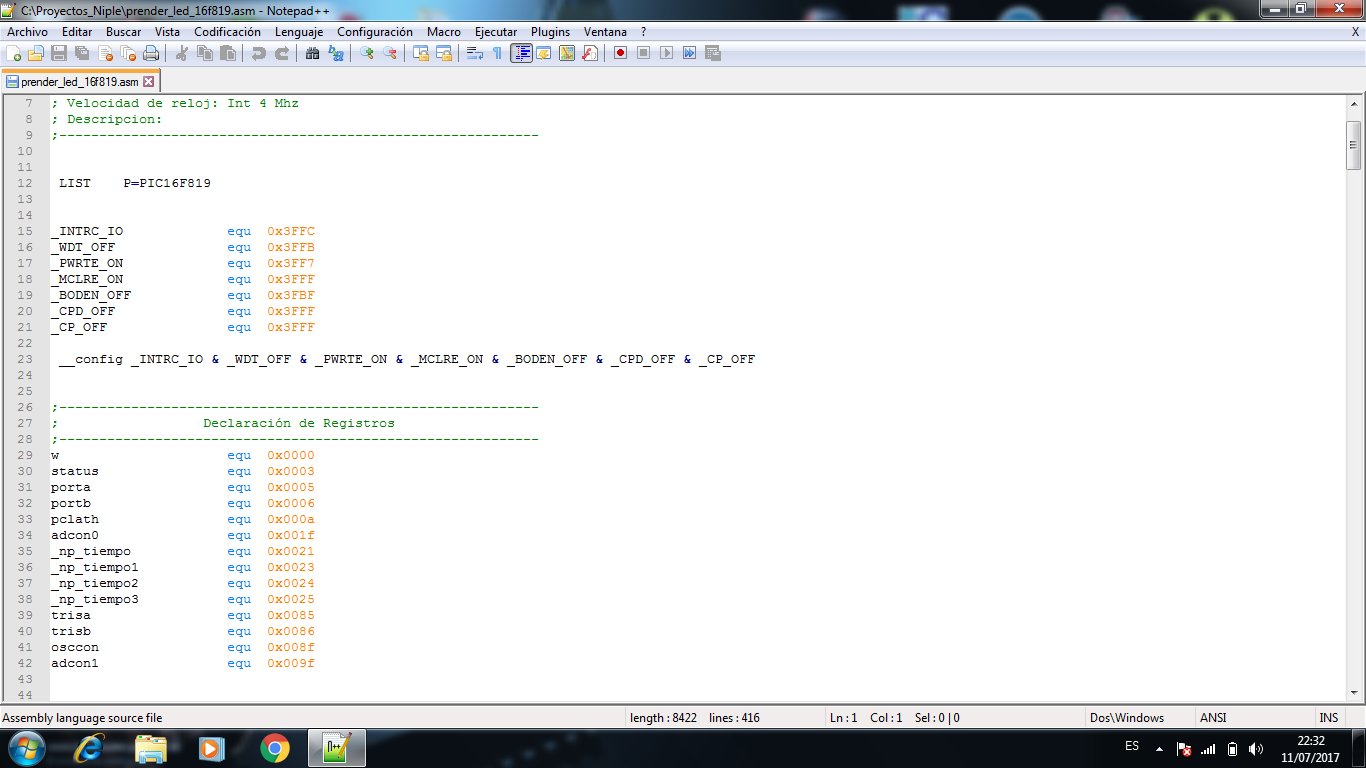
Task: Open the Function List toolbar icon
Action: (x=590, y=53)
